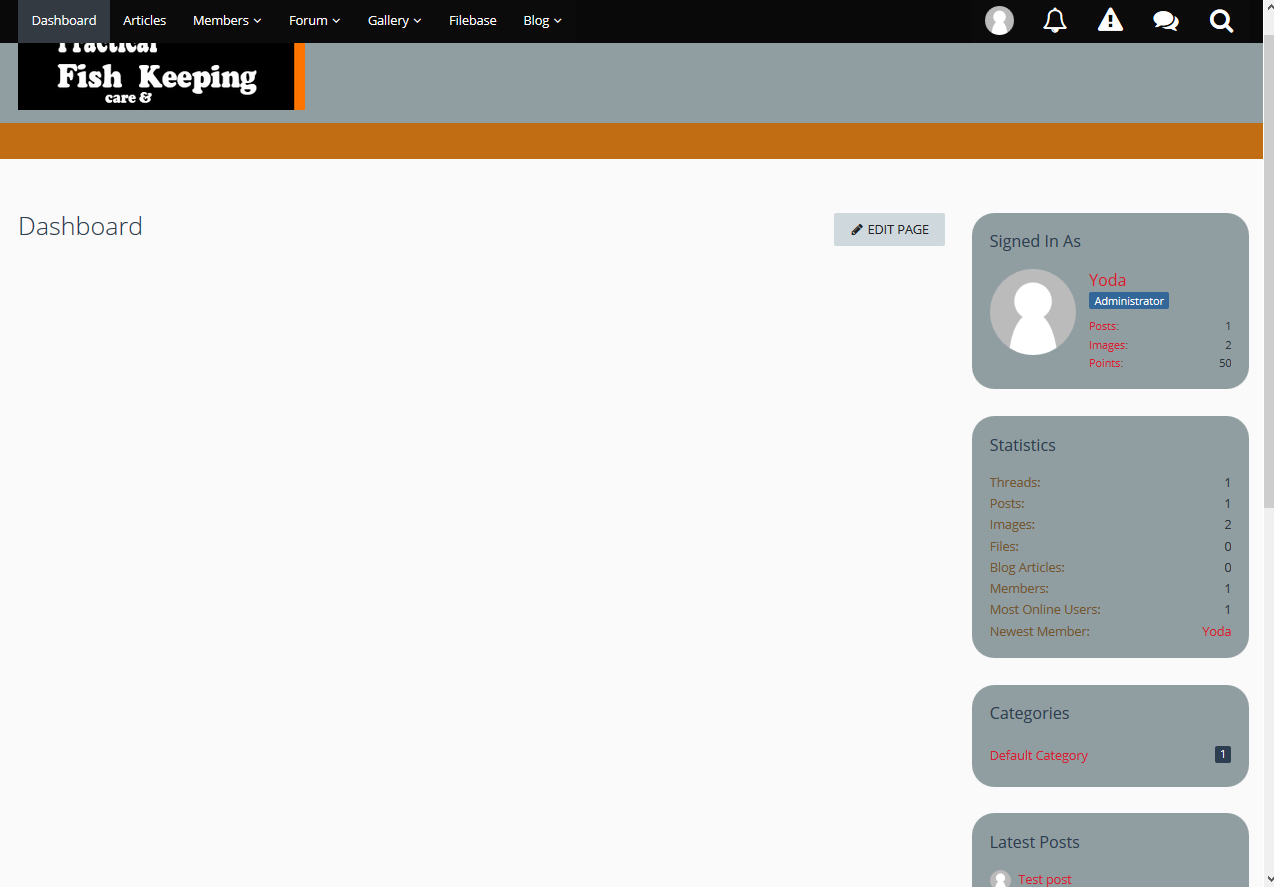Open the Test post link
This screenshot has width=1274, height=887.
click(x=1044, y=879)
